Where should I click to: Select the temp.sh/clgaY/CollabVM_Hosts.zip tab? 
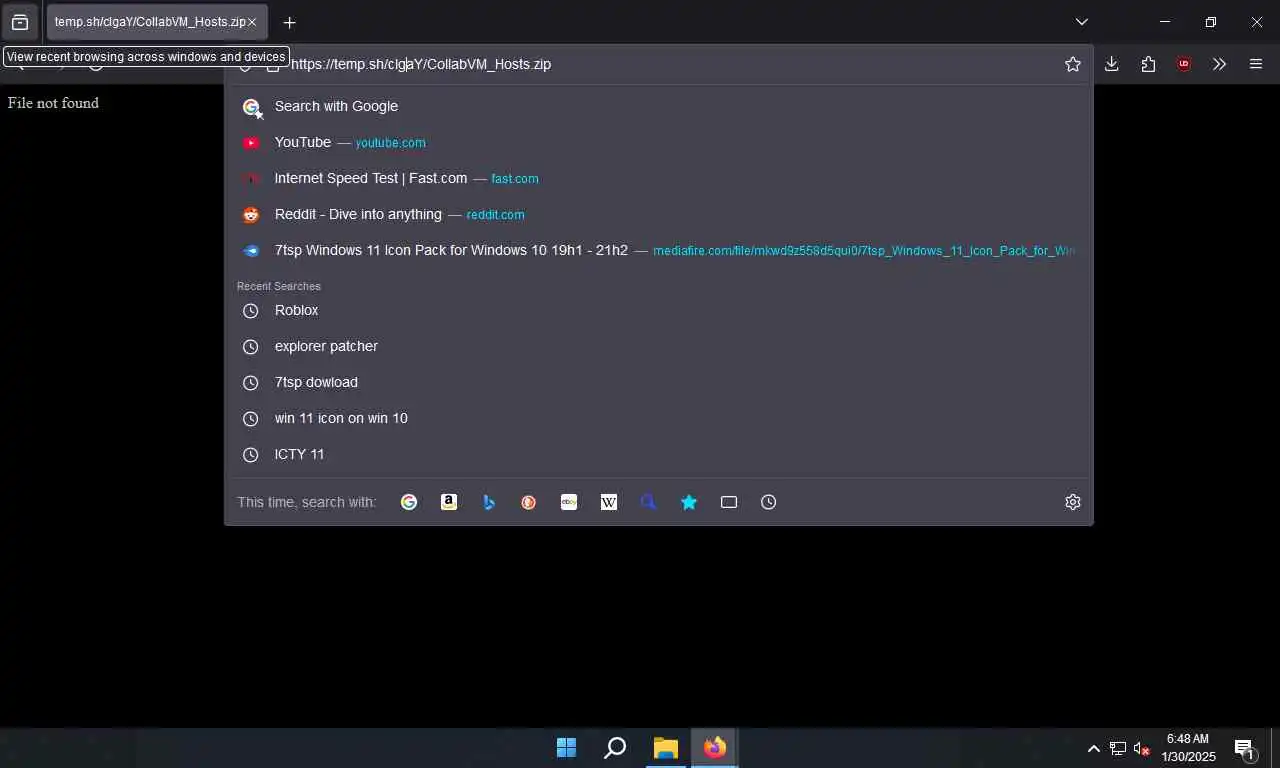(157, 22)
